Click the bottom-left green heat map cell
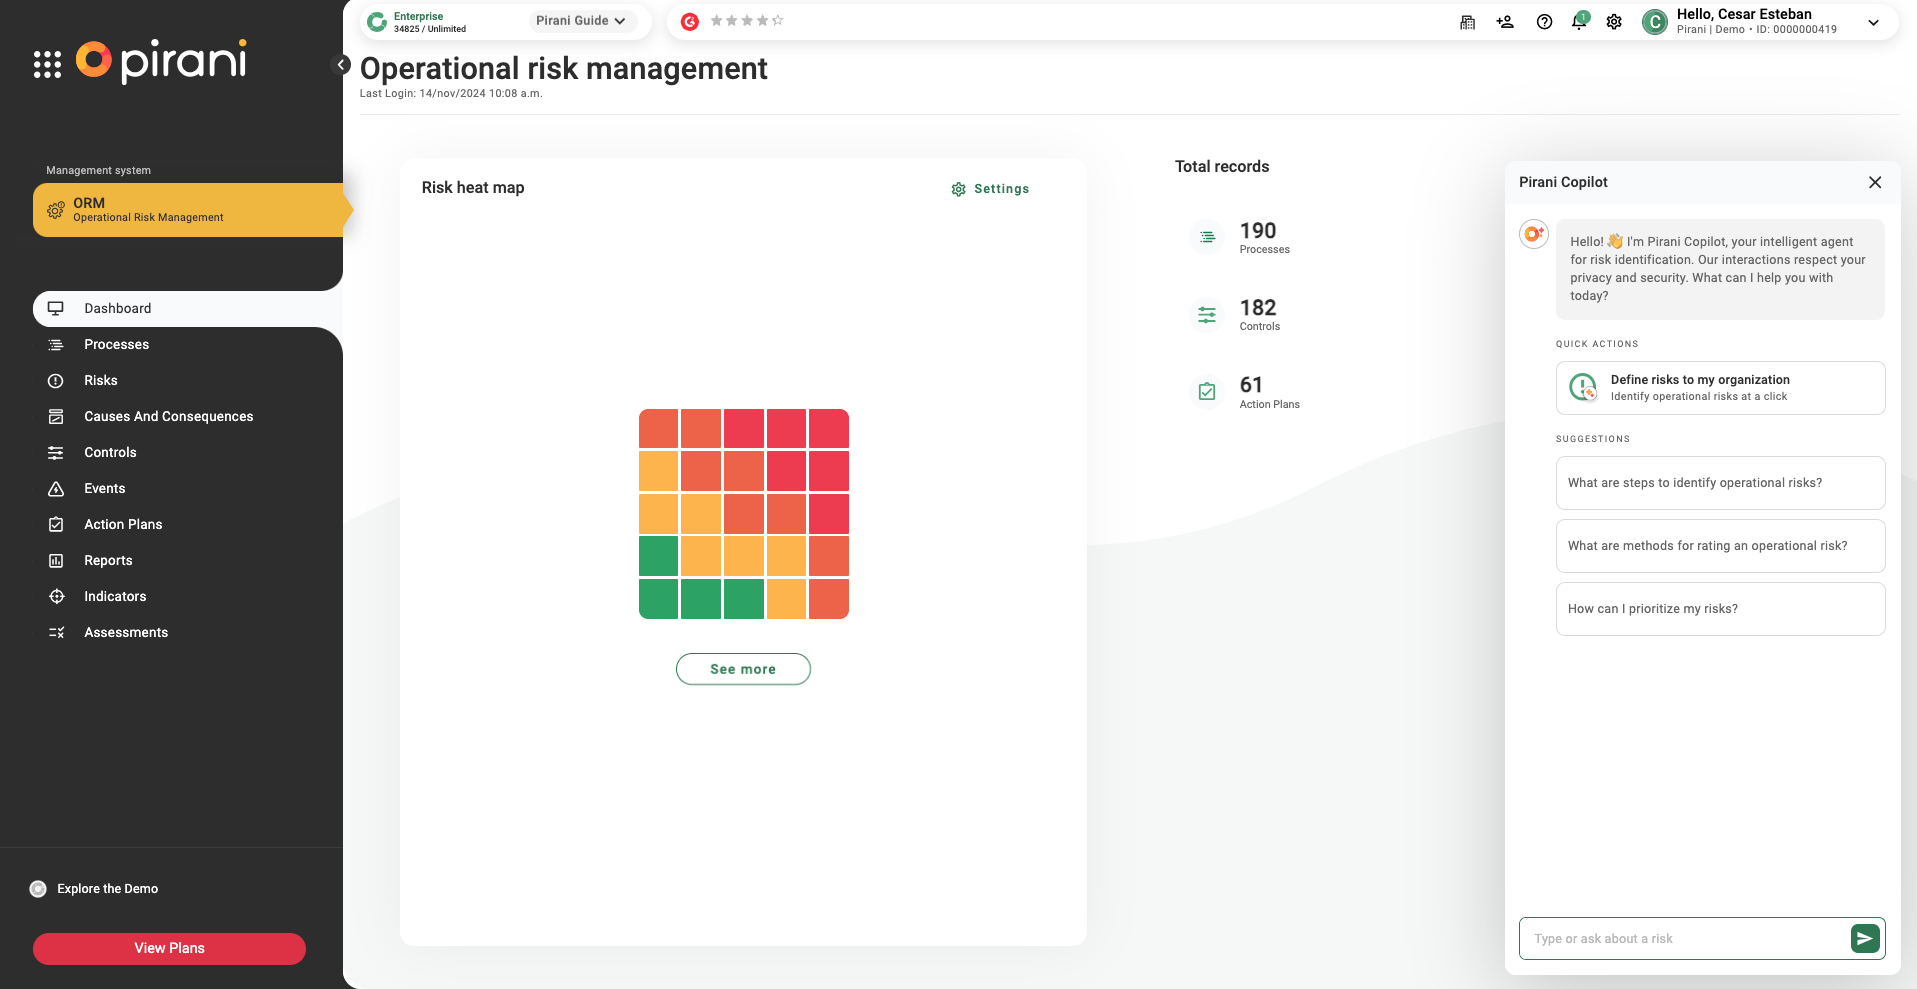This screenshot has width=1917, height=989. (658, 599)
